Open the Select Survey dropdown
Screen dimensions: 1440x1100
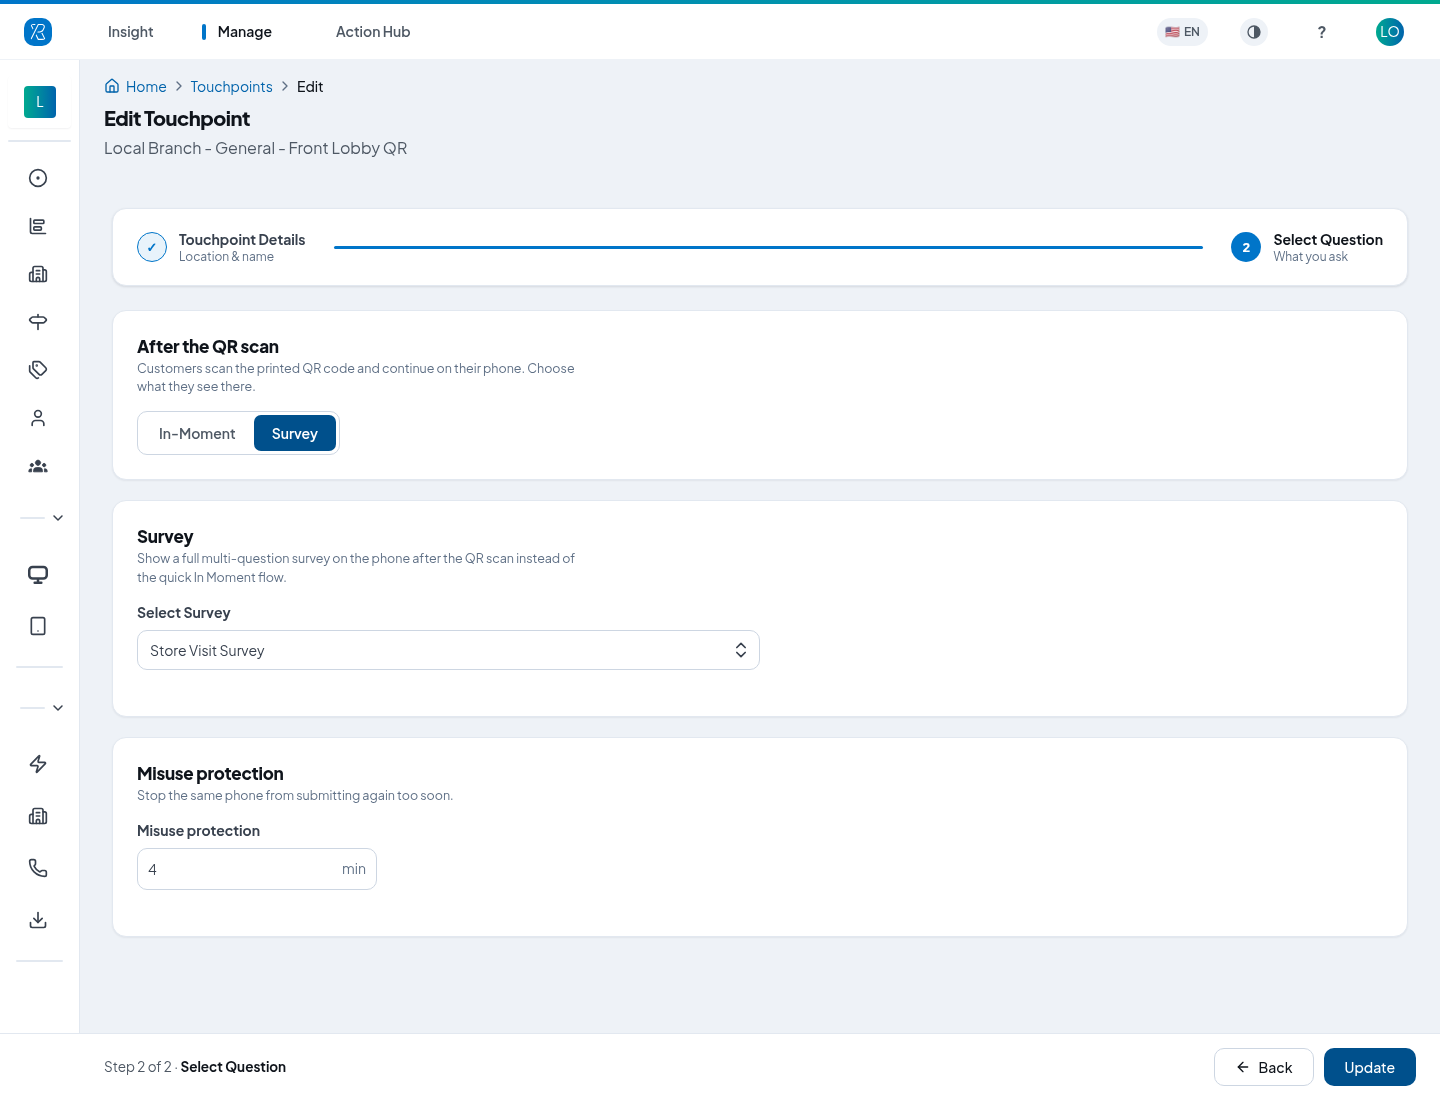pos(448,650)
